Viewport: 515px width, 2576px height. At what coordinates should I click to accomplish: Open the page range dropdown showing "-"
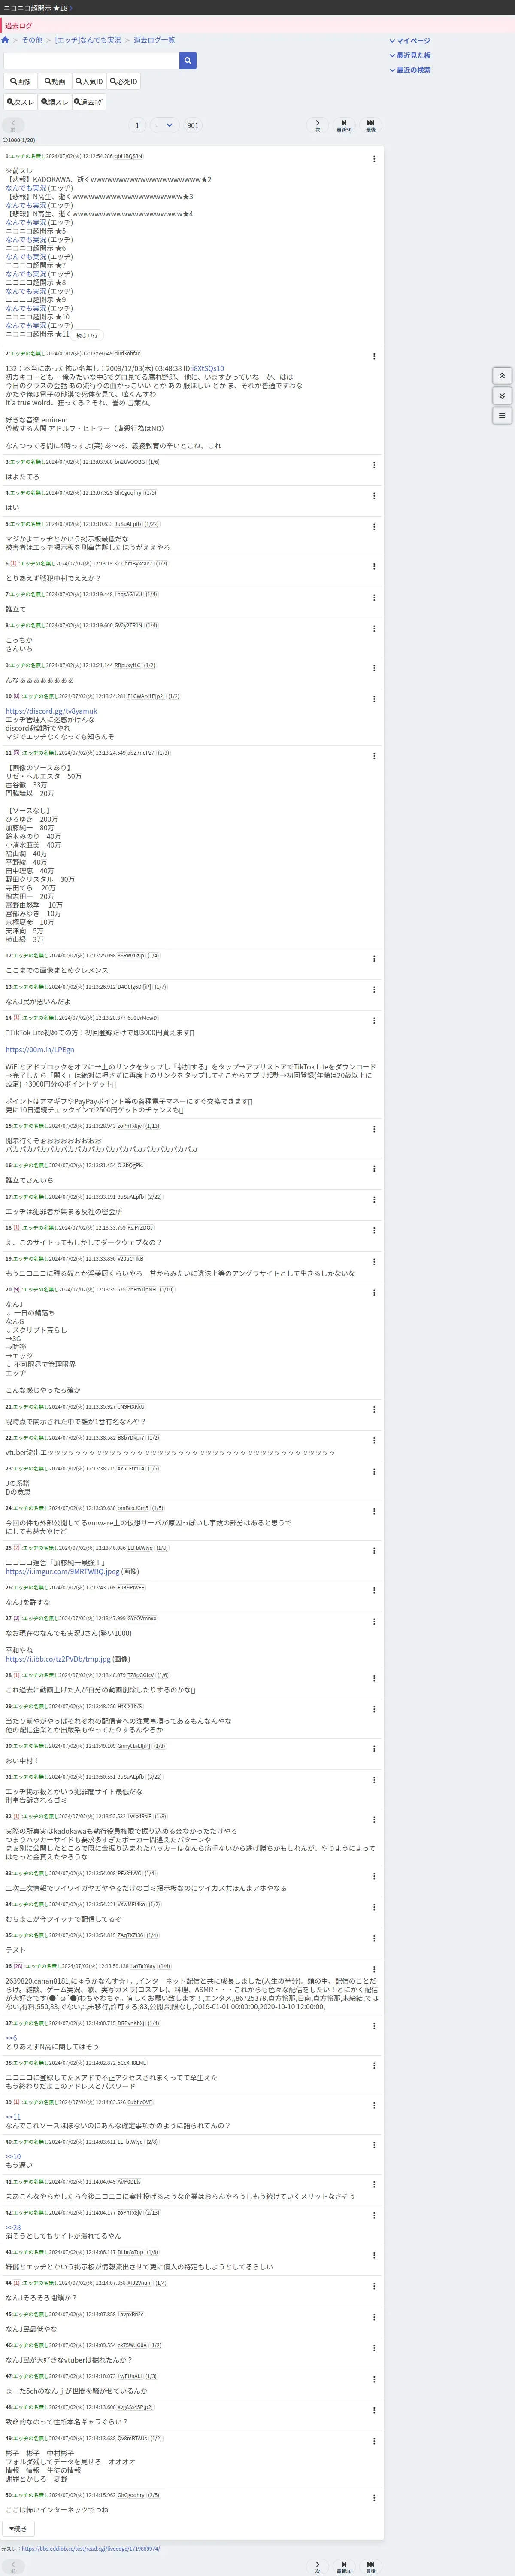[164, 126]
